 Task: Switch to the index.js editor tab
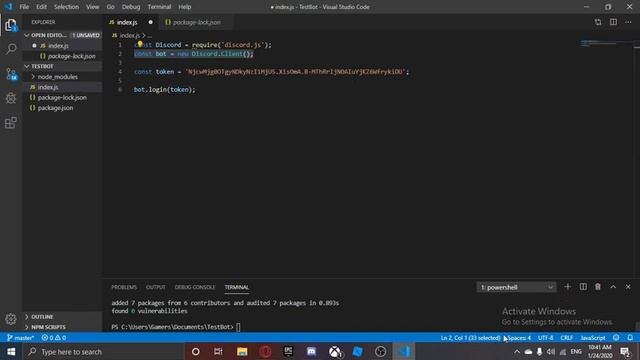click(131, 22)
